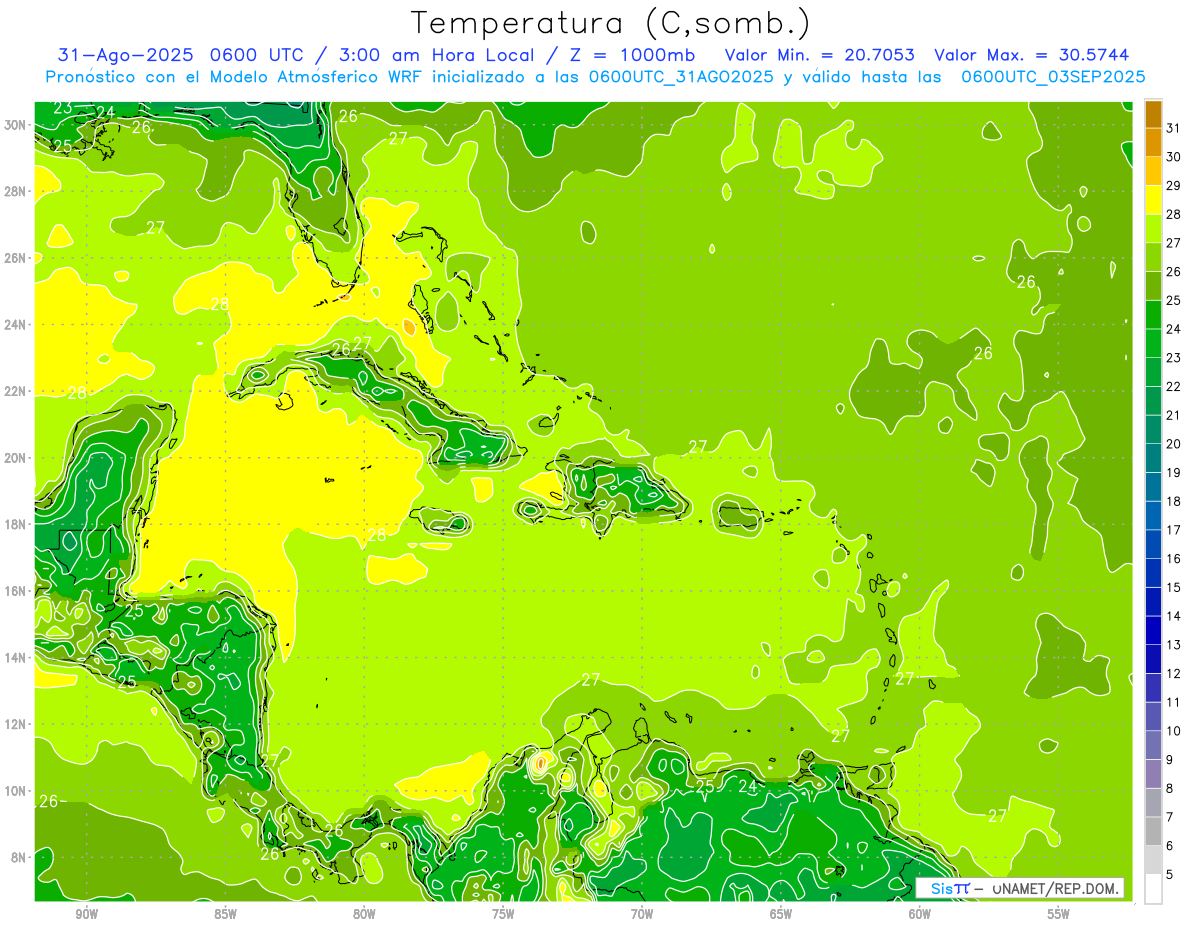The image size is (1200, 927).
Task: Click the '22N' latitude axis label
Action: coord(15,391)
